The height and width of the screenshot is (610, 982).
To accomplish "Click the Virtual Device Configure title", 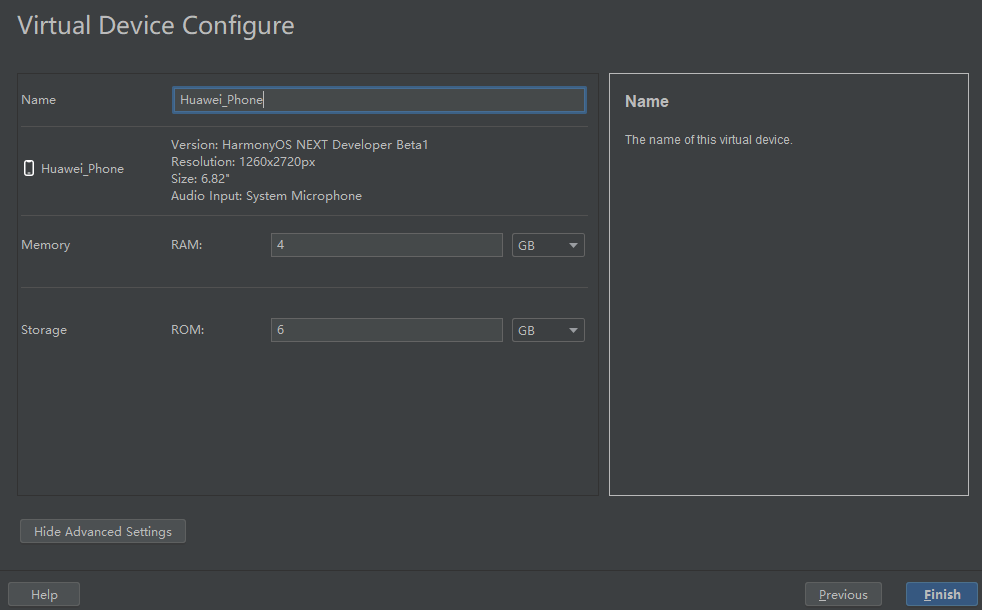I will 156,26.
